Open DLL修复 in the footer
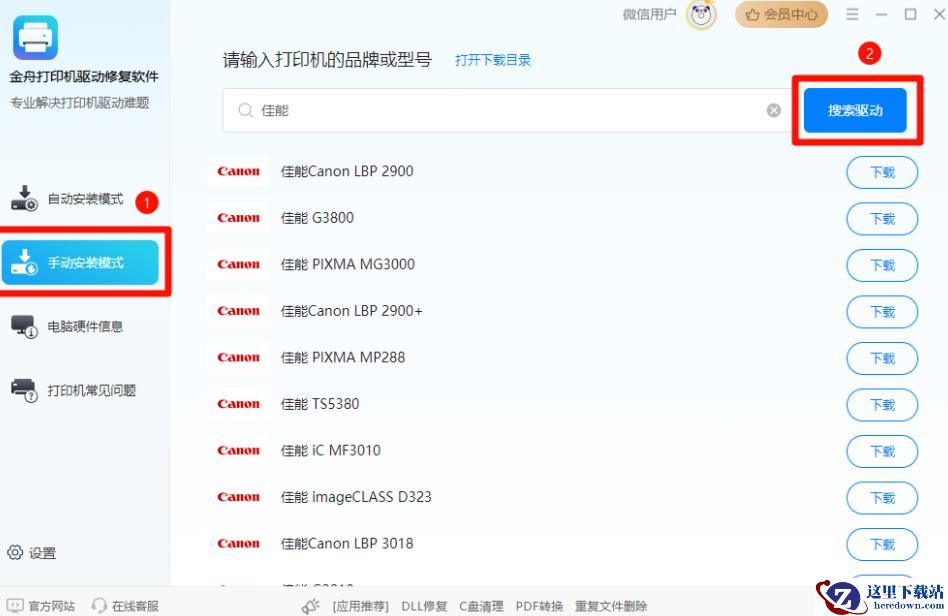The height and width of the screenshot is (616, 948). [x=424, y=606]
